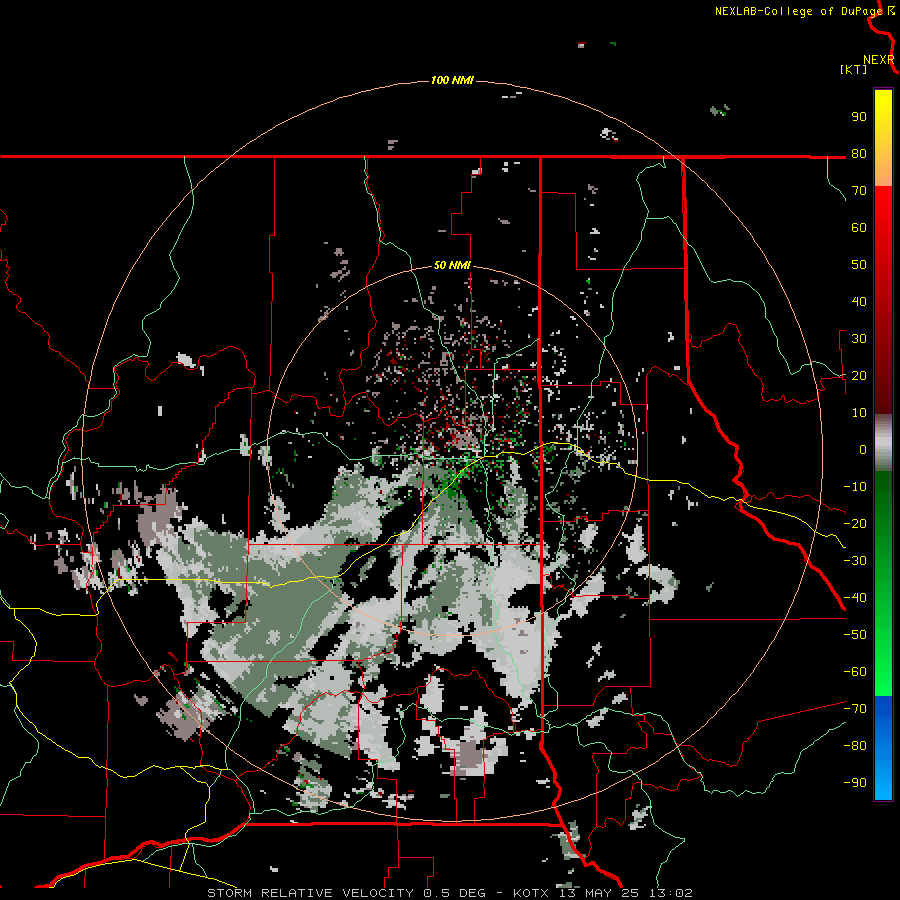The image size is (900, 900).
Task: Click the 50 value on the color scale
Action: [859, 265]
